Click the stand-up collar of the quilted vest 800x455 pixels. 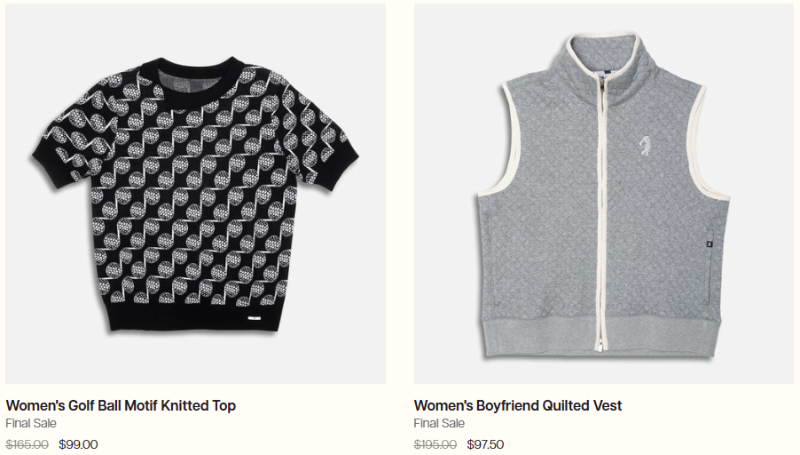click(603, 56)
